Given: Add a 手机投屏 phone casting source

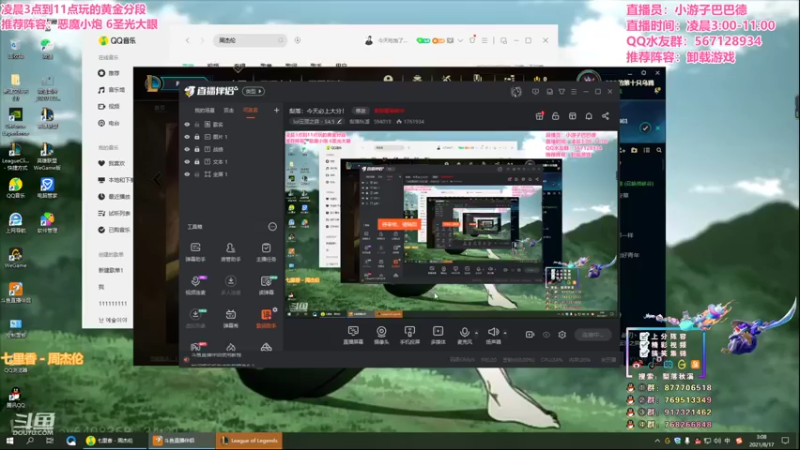Looking at the screenshot, I should point(410,335).
